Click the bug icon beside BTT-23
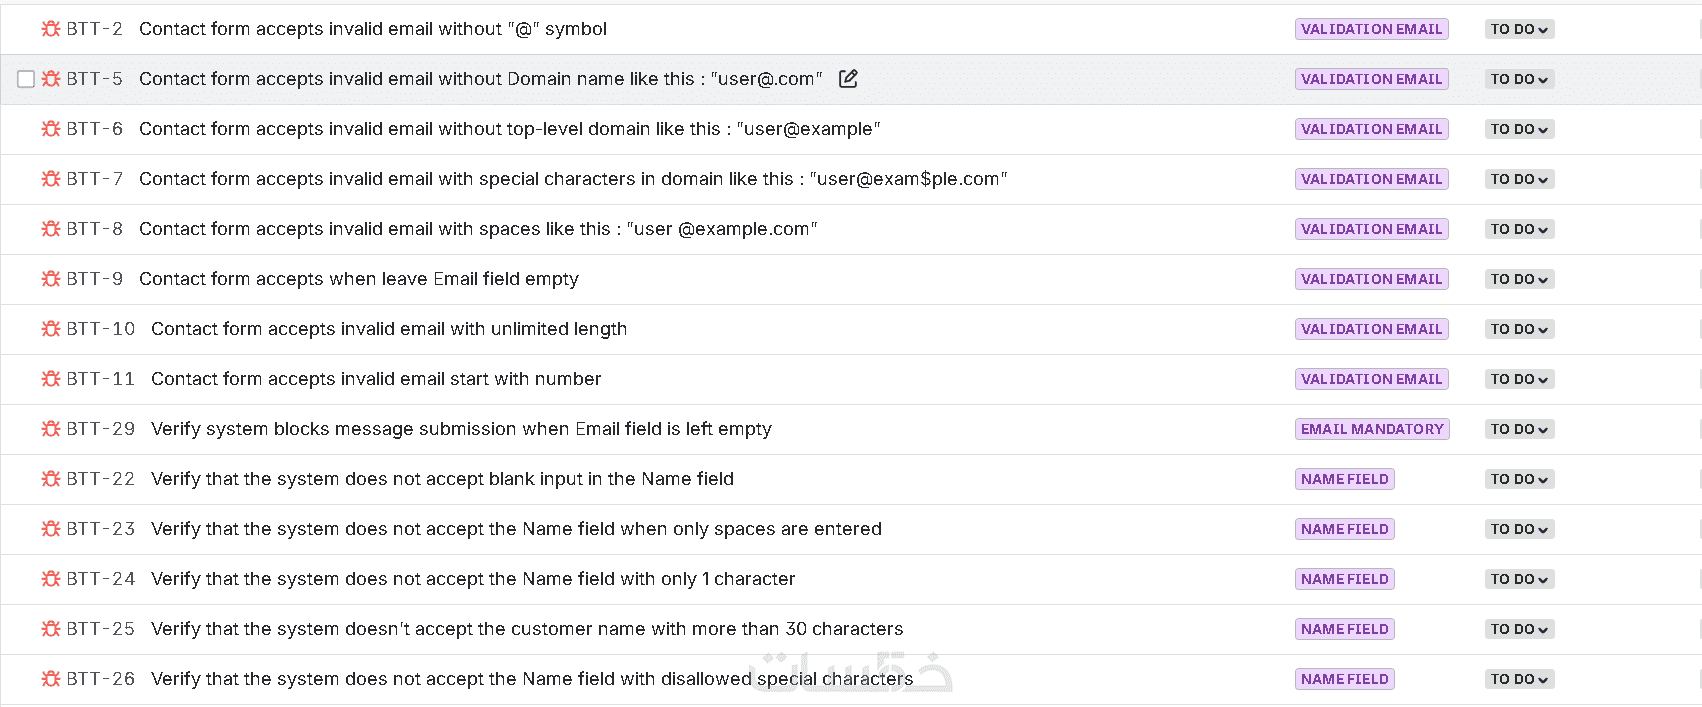 pyautogui.click(x=51, y=529)
